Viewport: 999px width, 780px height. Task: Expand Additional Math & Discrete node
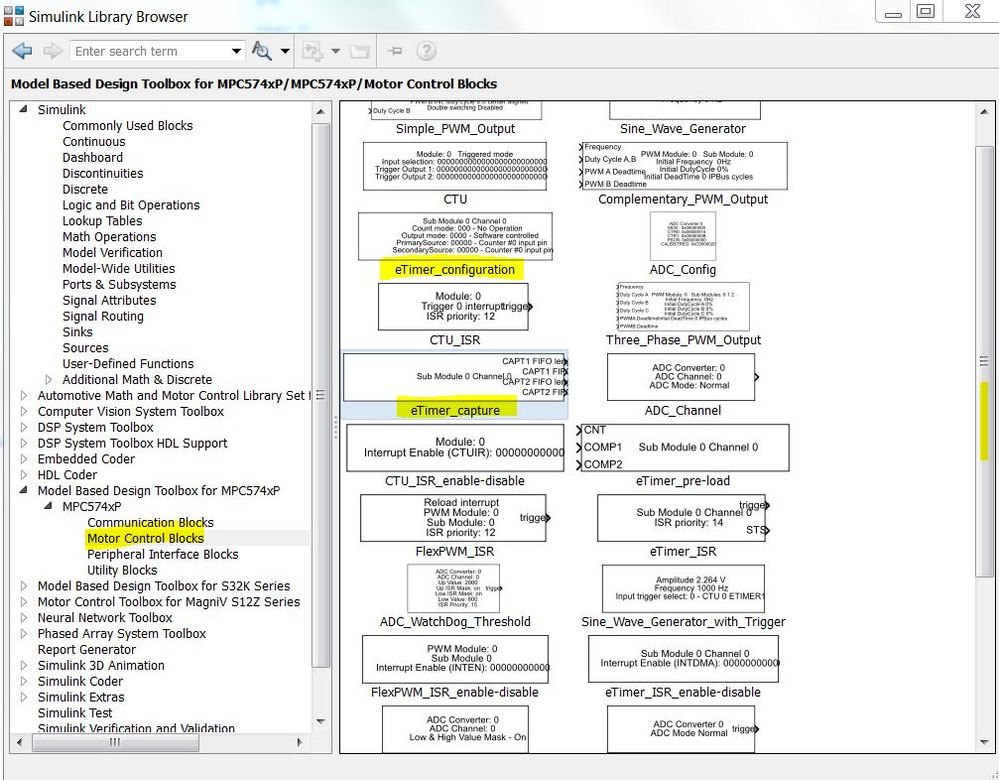click(x=48, y=380)
